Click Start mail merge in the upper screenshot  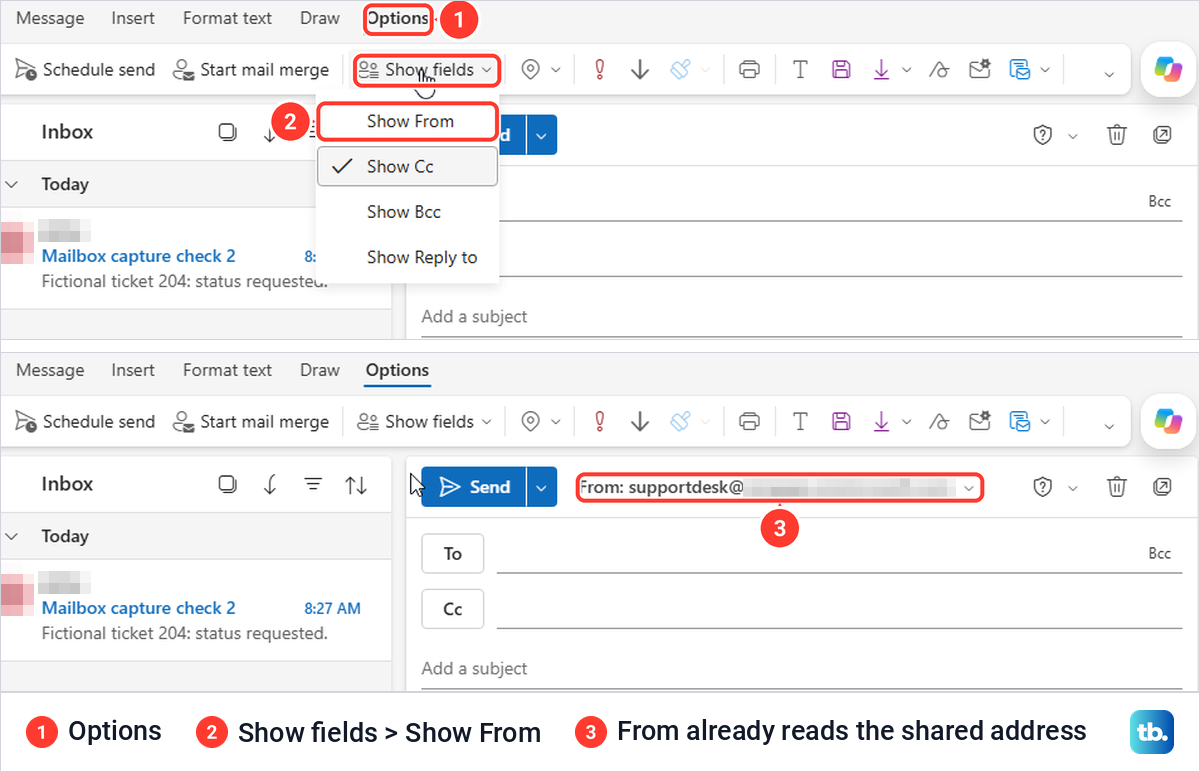(251, 69)
